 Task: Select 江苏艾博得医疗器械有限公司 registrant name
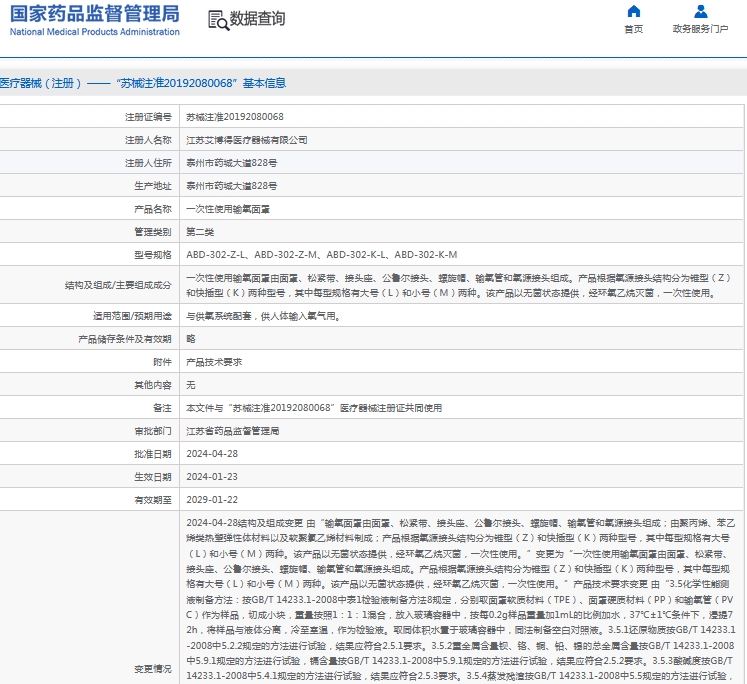[246, 140]
